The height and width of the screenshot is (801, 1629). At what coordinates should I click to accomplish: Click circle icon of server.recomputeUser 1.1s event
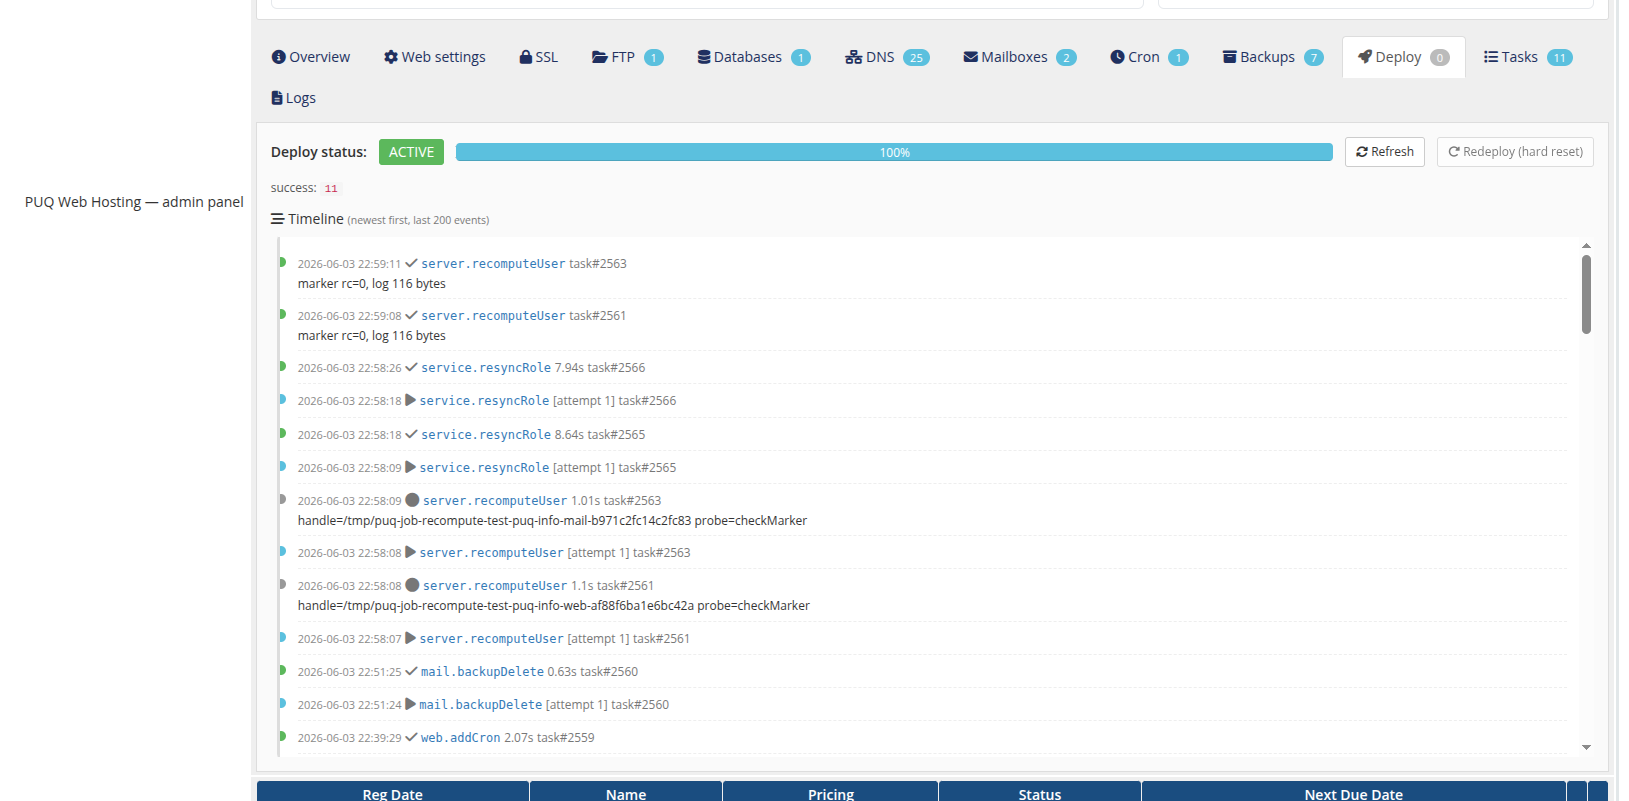[x=412, y=585]
